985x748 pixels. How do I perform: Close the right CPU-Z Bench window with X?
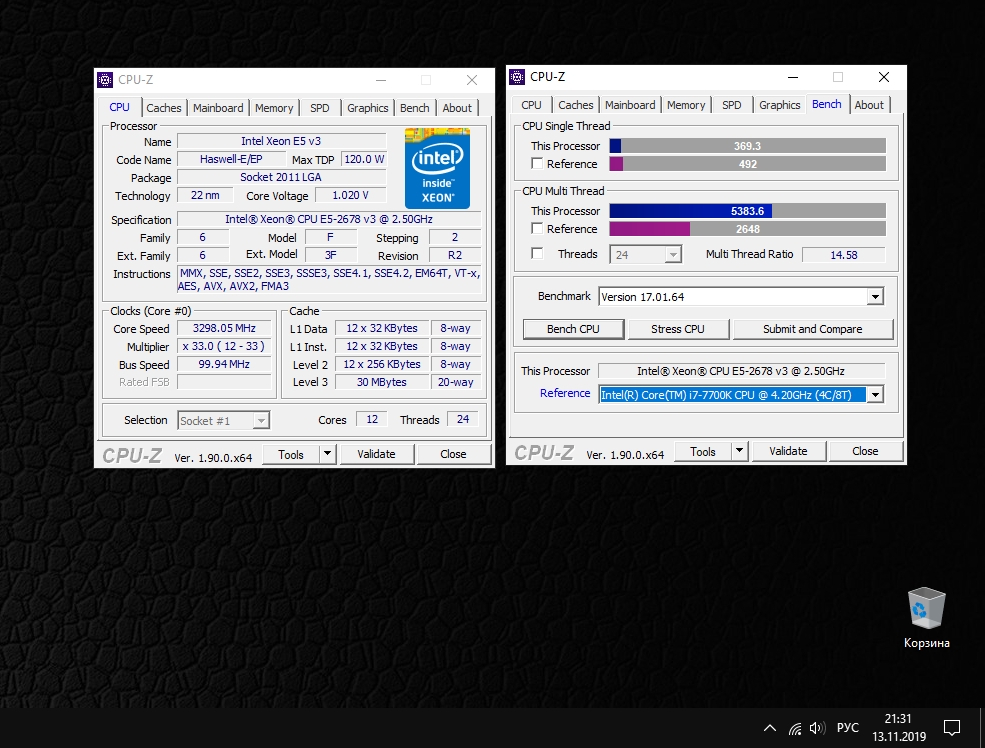click(884, 77)
